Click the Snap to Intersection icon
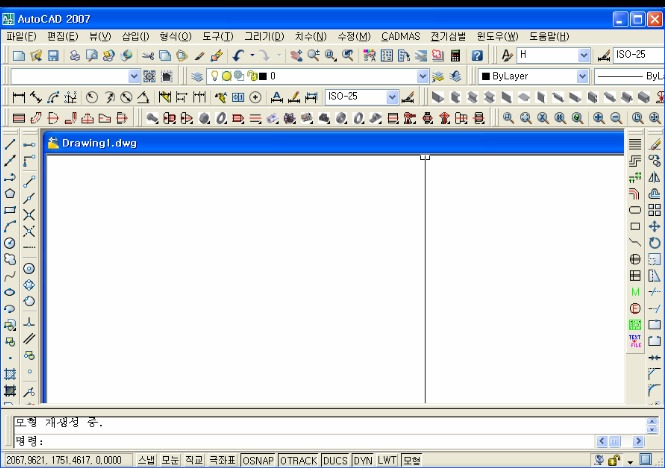This screenshot has width=665, height=468. (x=29, y=215)
